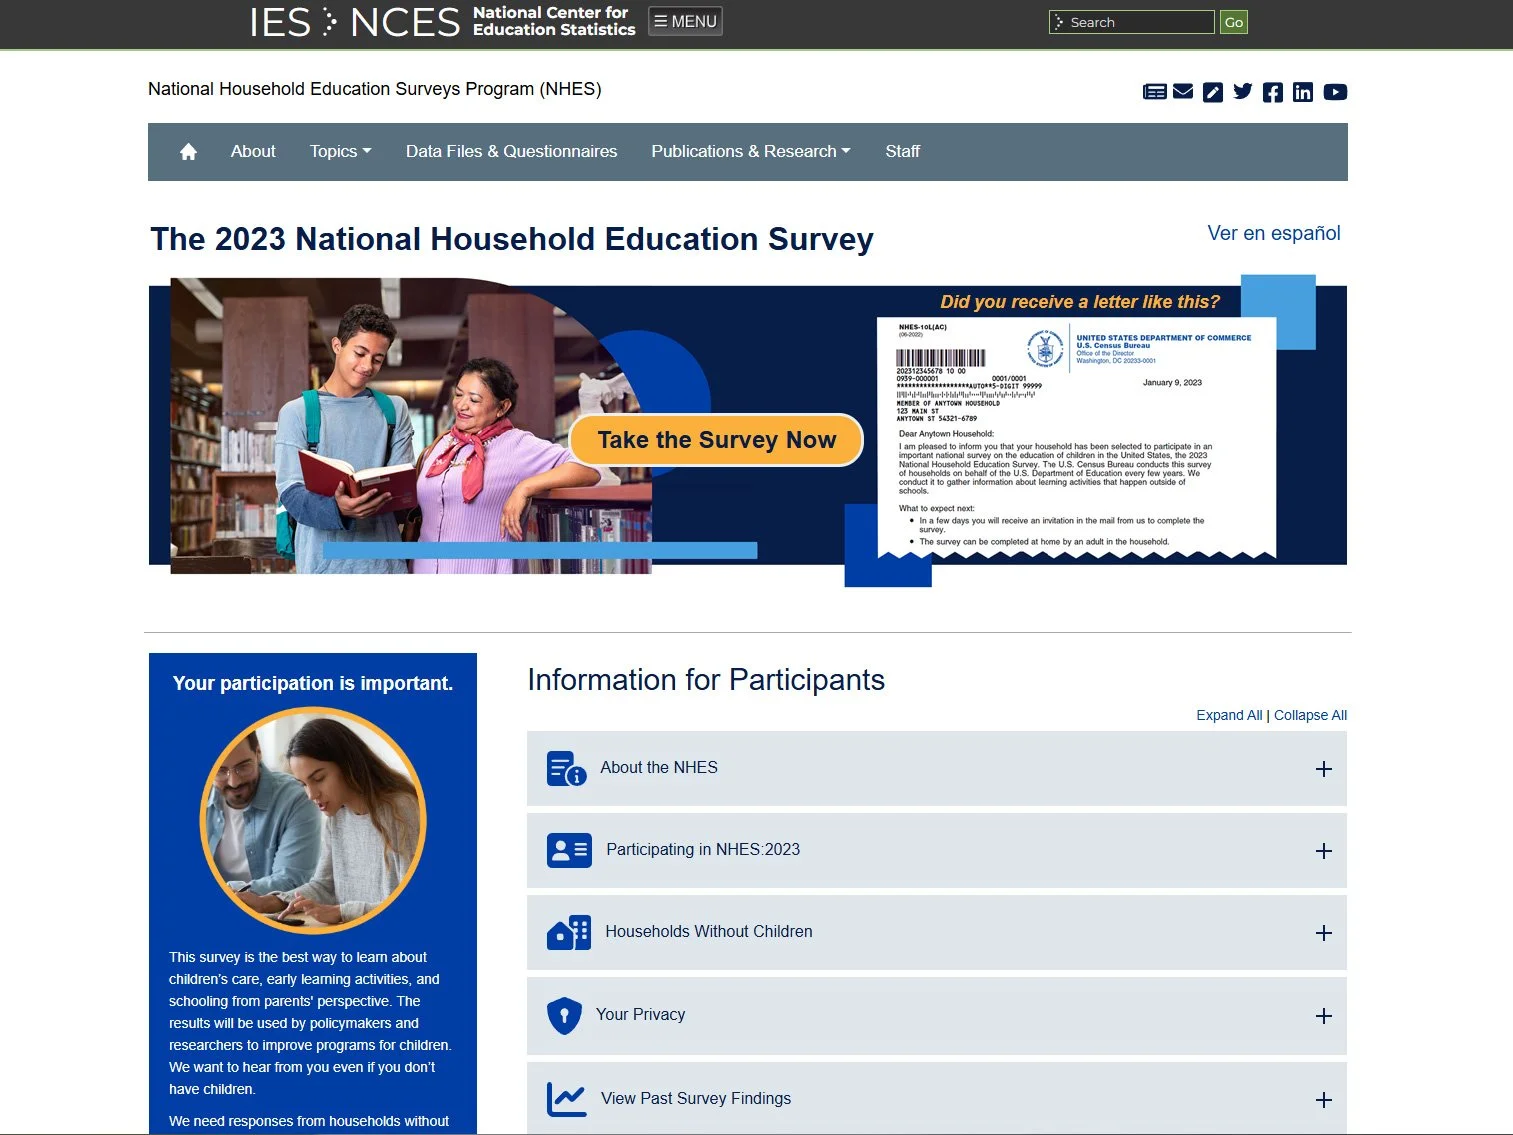Select the About menu item
The height and width of the screenshot is (1135, 1513).
point(252,151)
